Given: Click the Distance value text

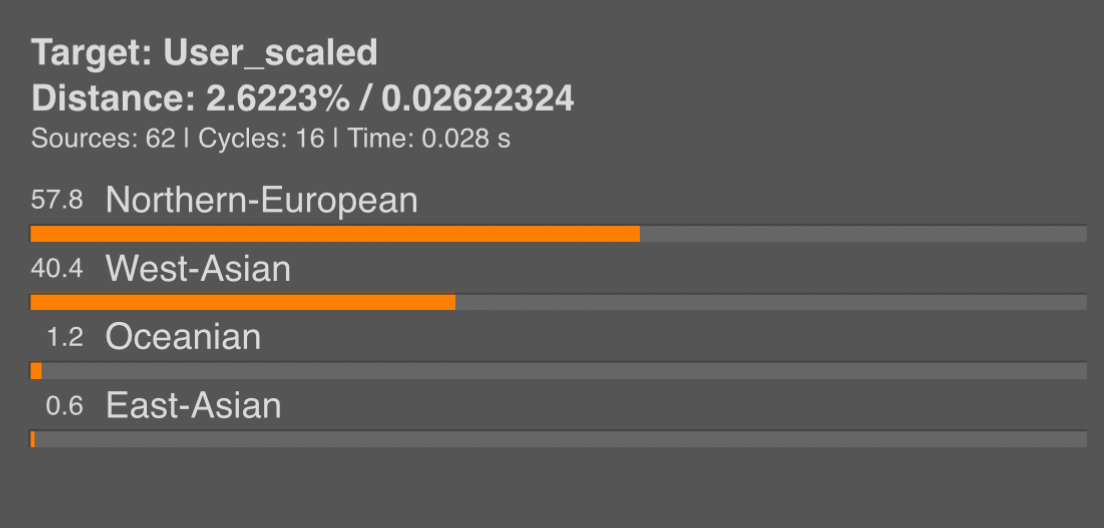Looking at the screenshot, I should 390,99.
